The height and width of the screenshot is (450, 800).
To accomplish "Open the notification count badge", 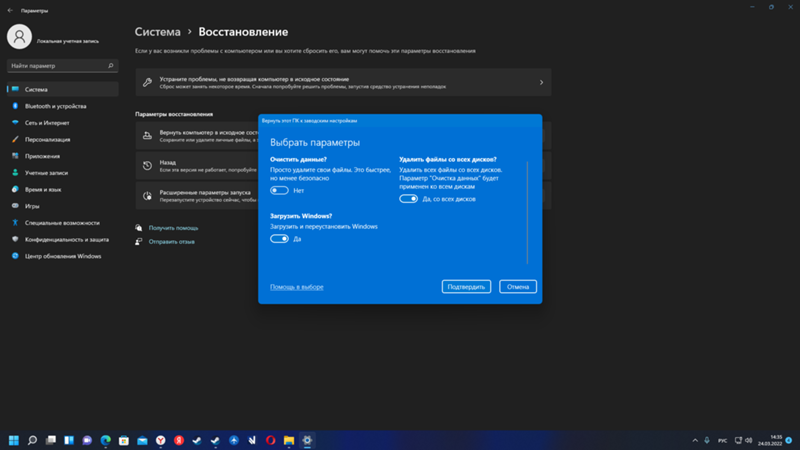I will pos(789,440).
